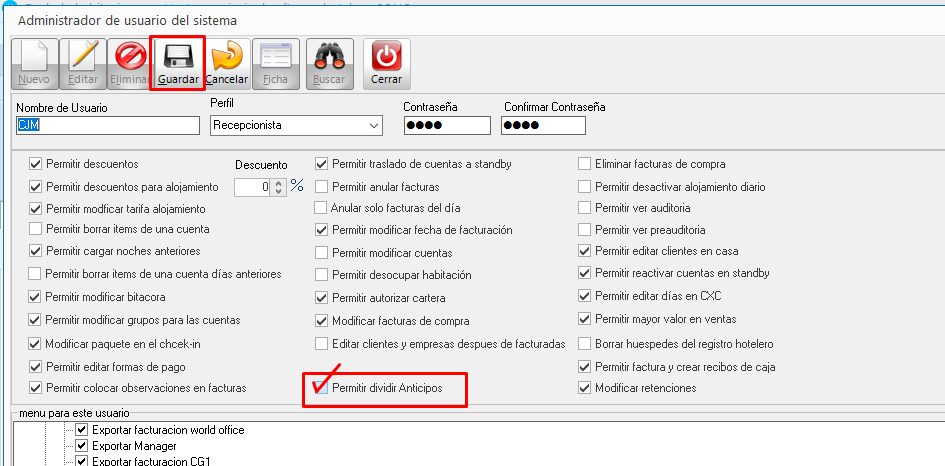Open the Perfil dropdown

pos(374,126)
